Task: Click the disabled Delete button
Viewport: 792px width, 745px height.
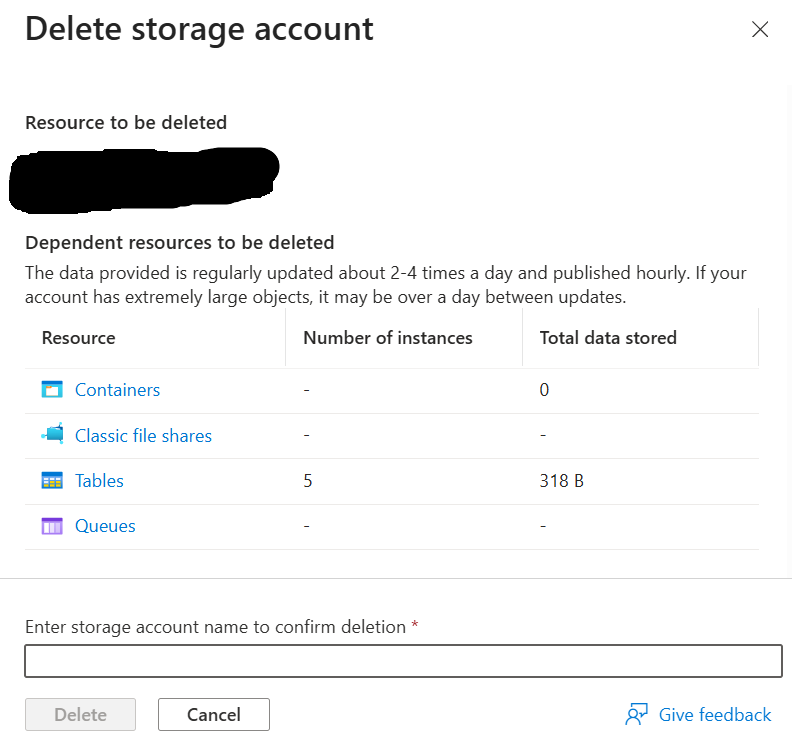Action: click(x=80, y=715)
